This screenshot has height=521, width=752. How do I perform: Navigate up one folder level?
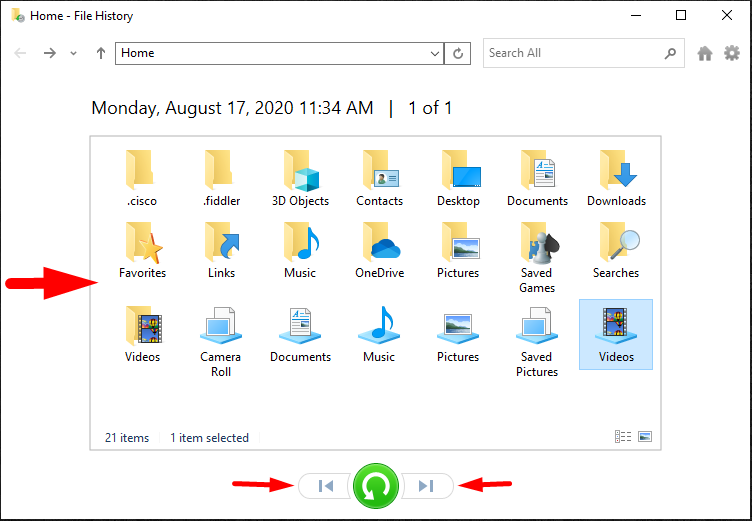100,54
